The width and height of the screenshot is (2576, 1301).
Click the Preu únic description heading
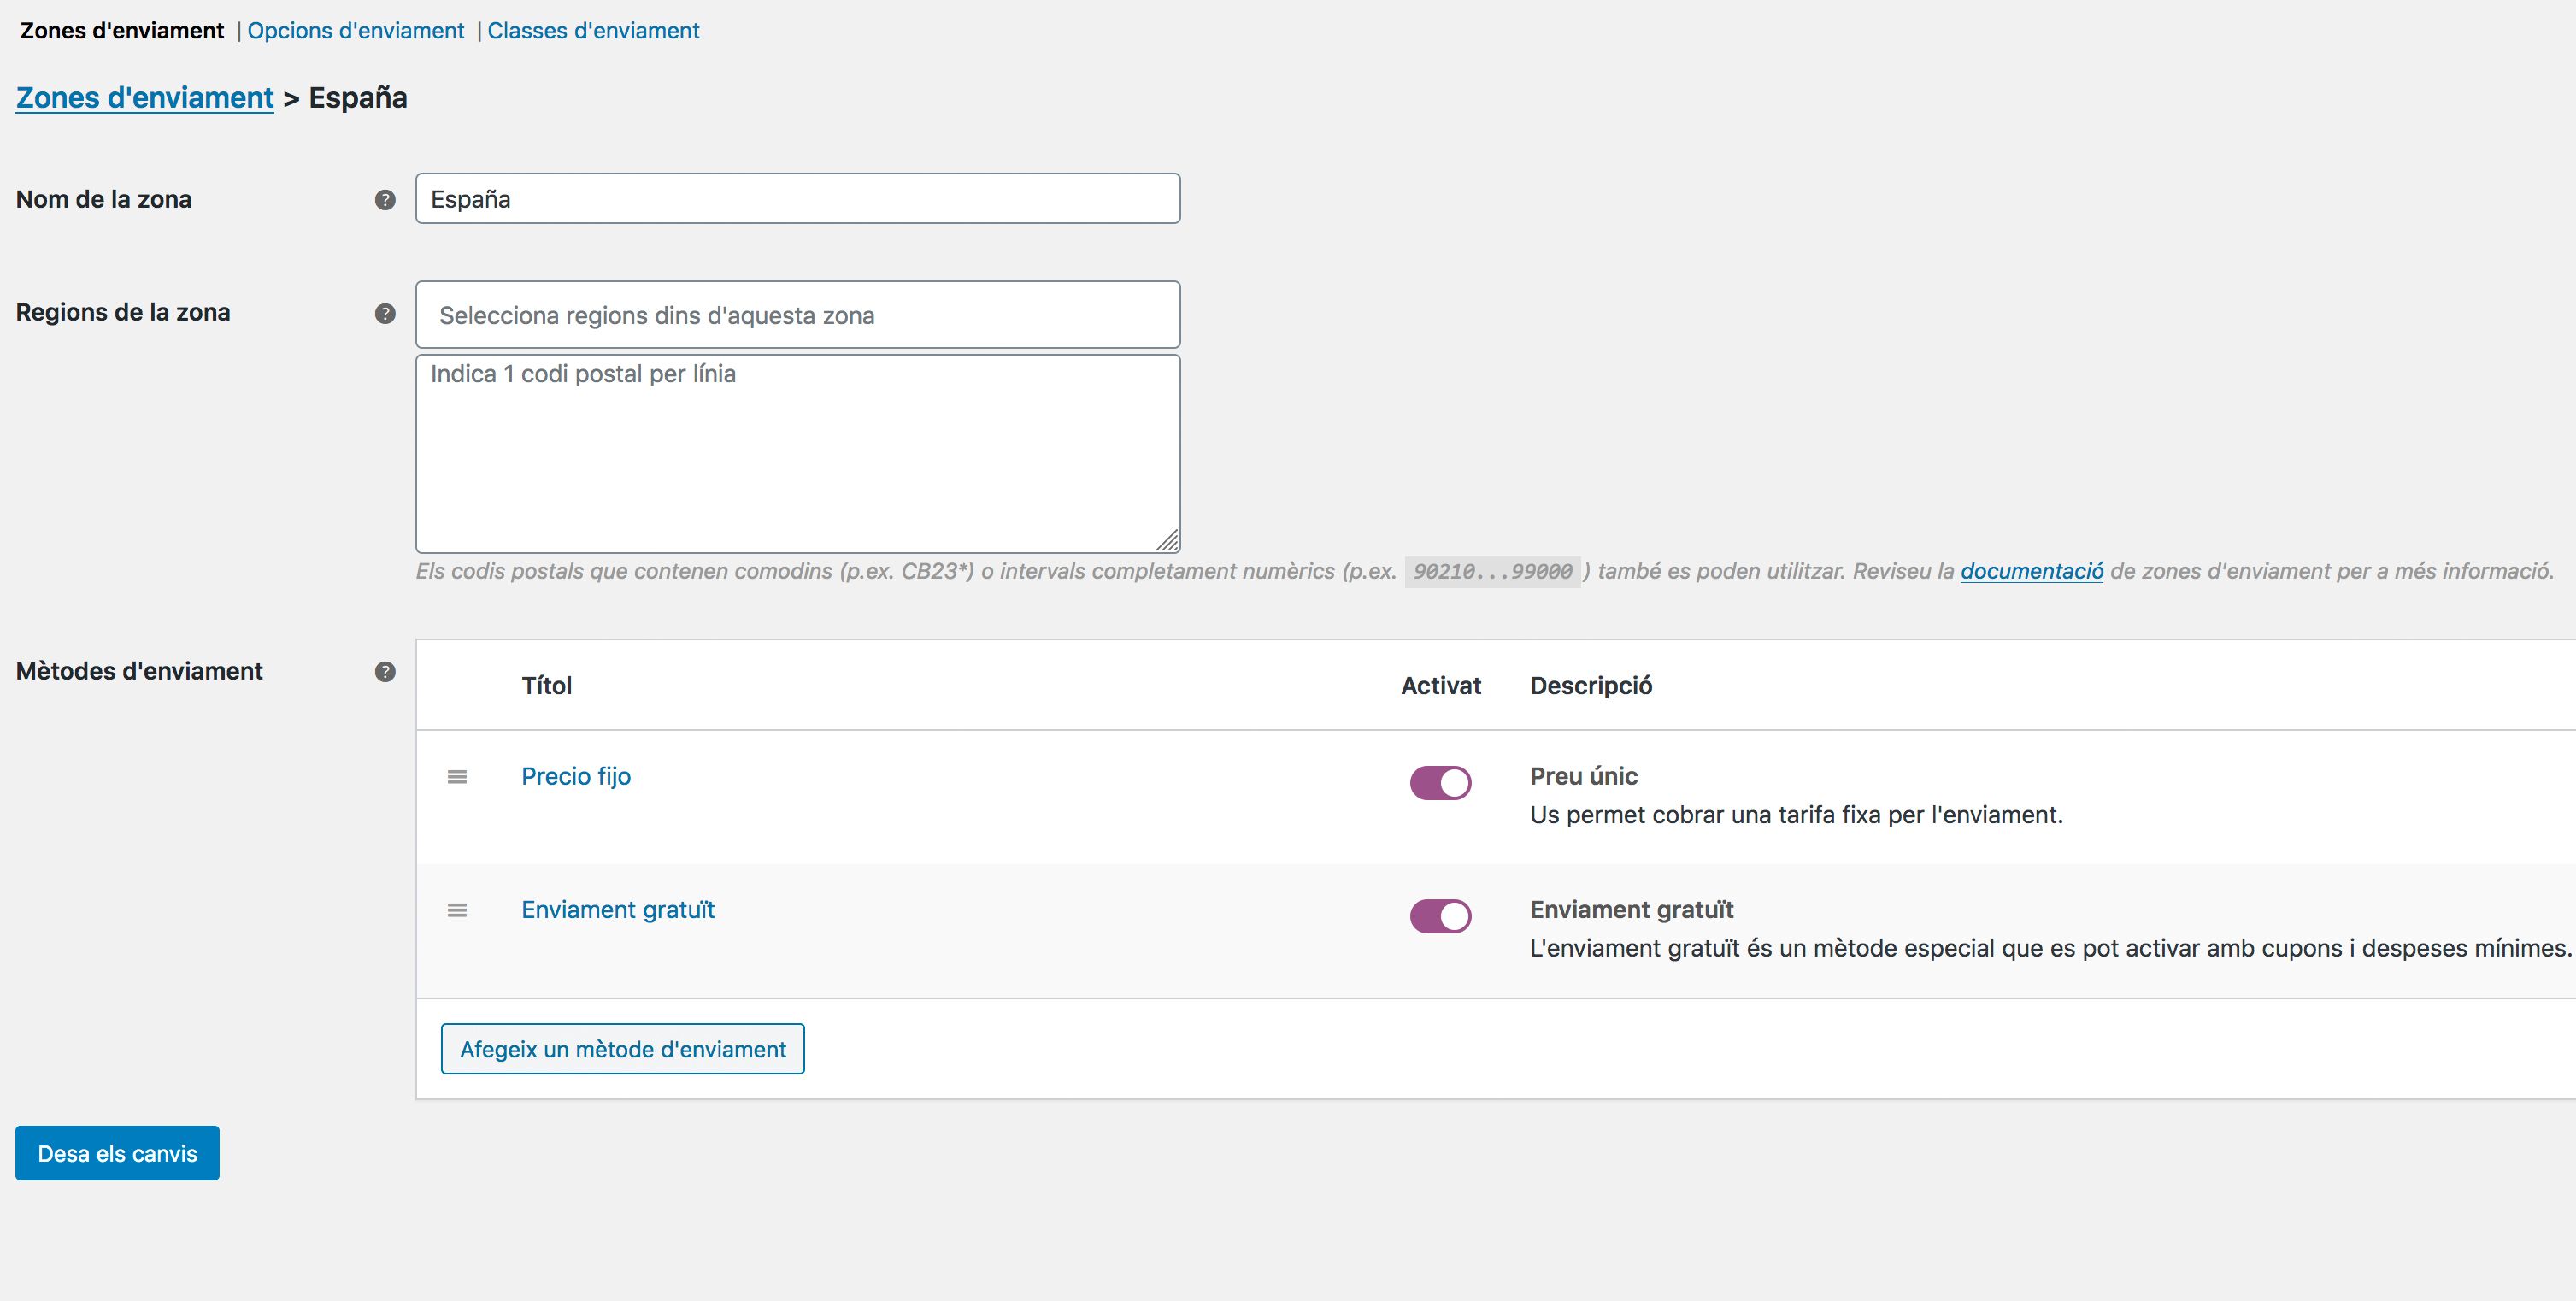tap(1584, 776)
